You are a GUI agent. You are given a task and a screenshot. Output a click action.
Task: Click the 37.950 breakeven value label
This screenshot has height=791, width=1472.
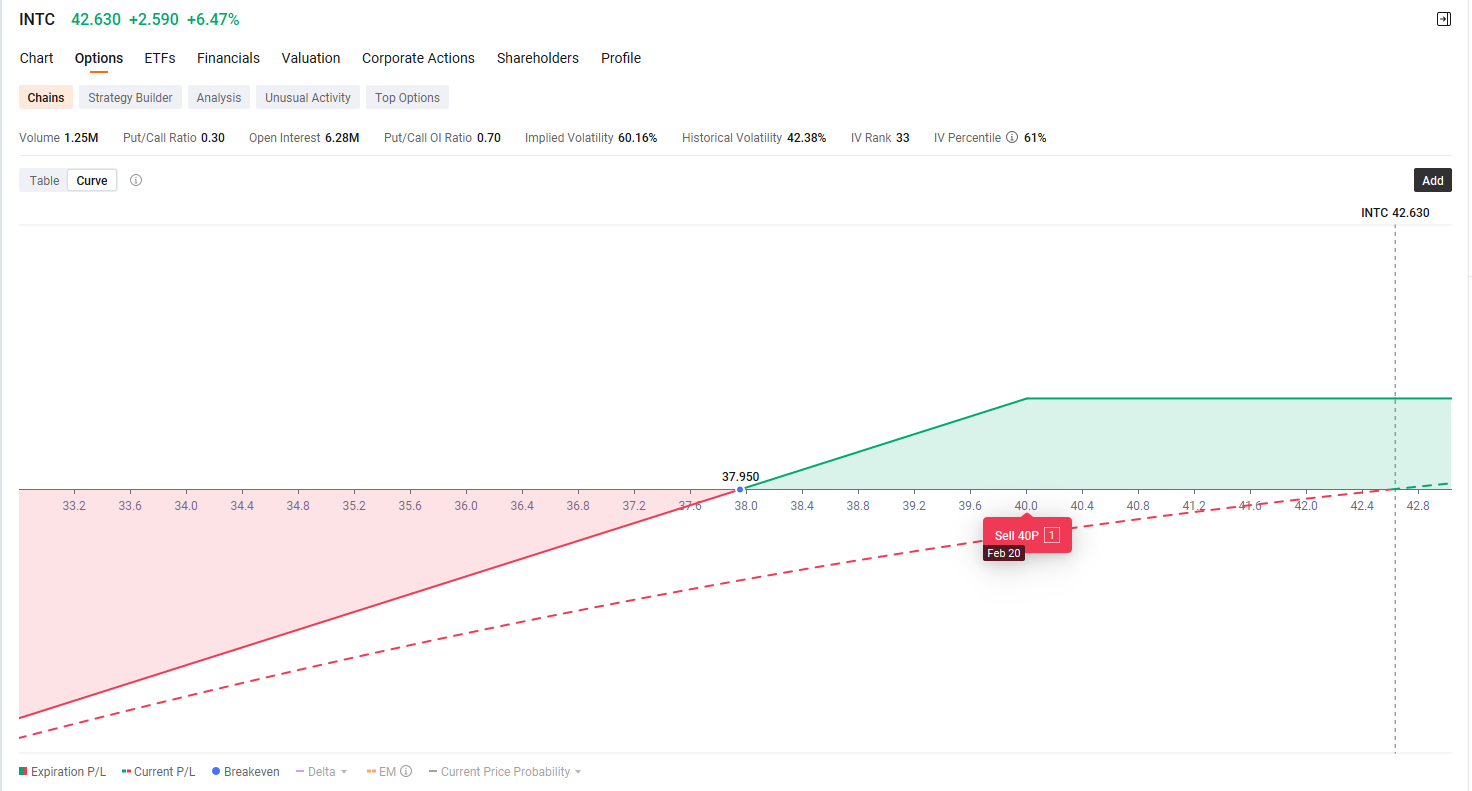tap(741, 477)
